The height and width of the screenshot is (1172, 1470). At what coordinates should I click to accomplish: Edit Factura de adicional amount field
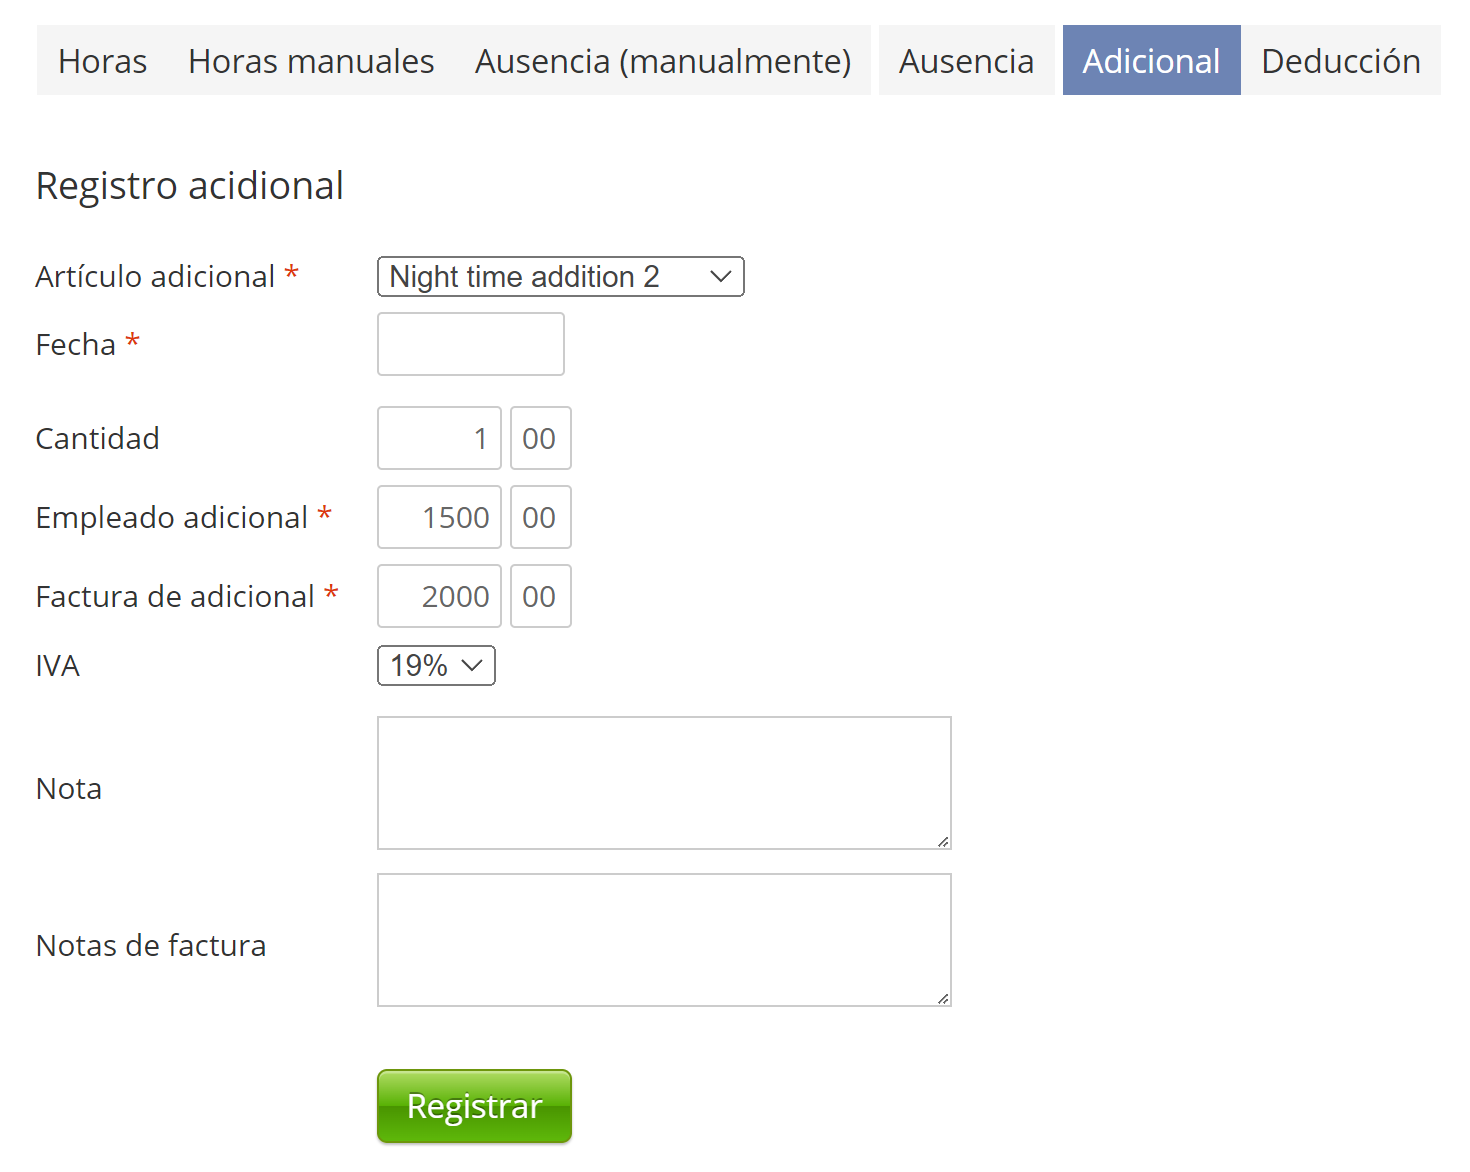coord(439,596)
